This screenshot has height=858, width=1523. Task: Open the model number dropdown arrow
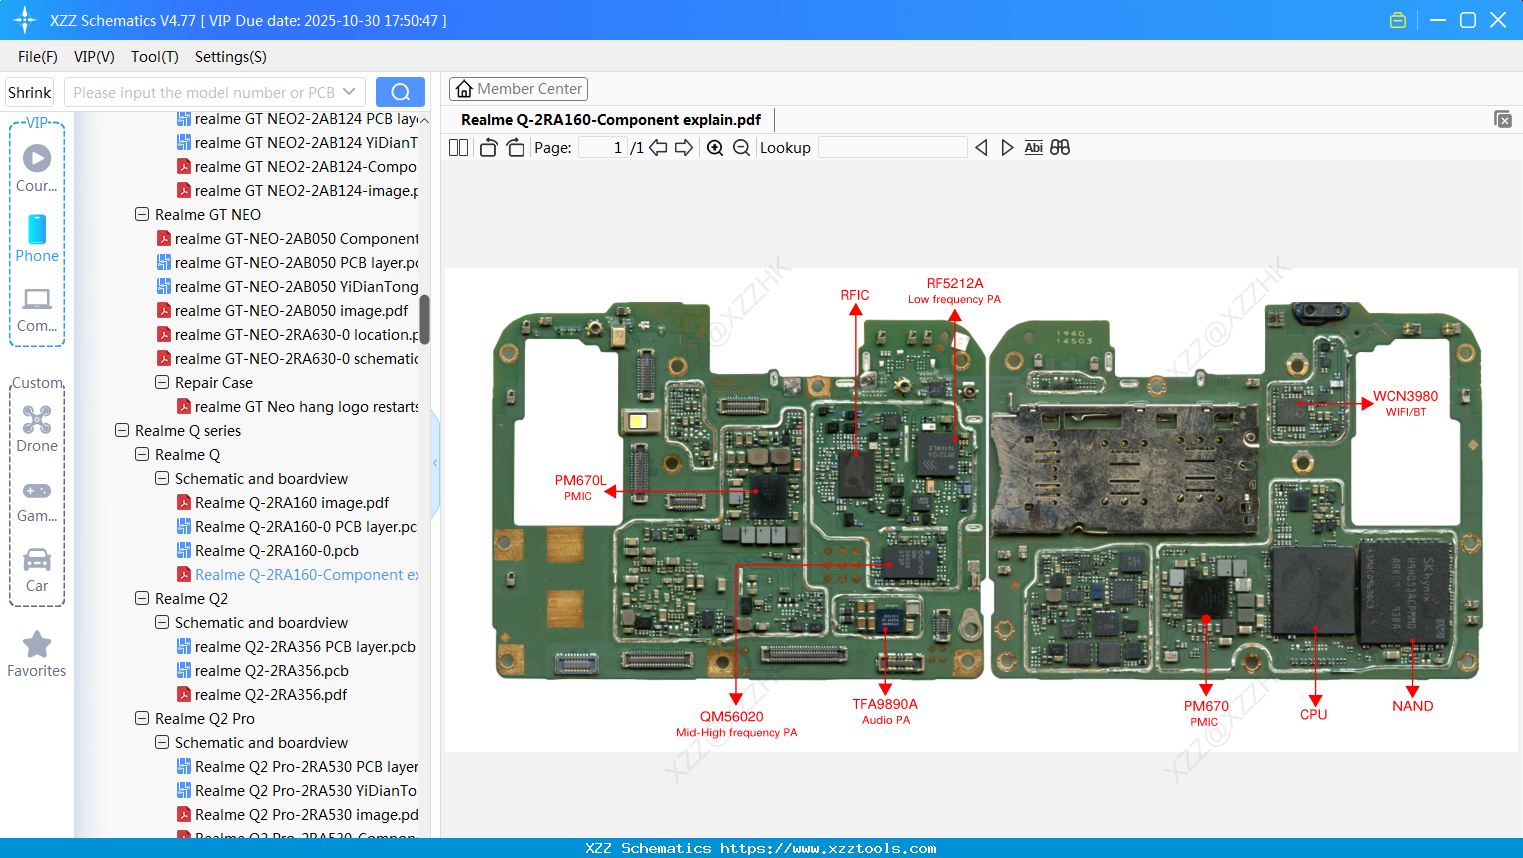349,92
